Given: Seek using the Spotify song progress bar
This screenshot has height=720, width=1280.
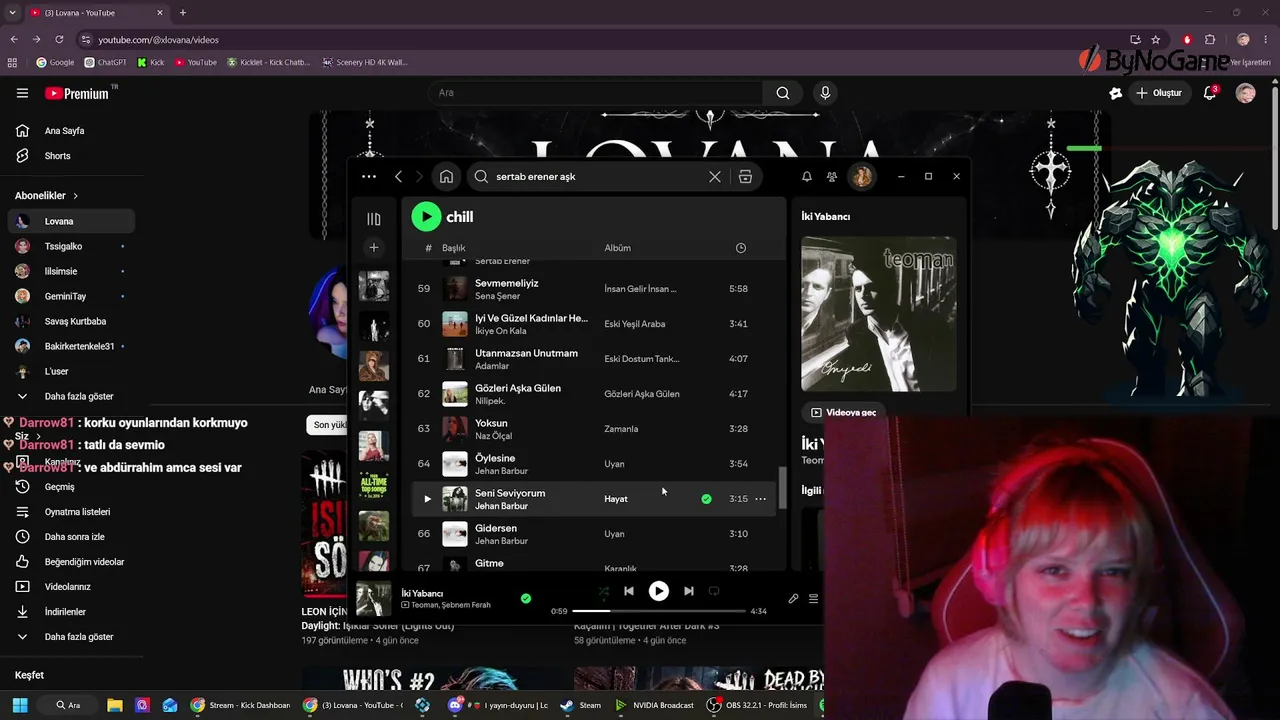Looking at the screenshot, I should pos(659,611).
